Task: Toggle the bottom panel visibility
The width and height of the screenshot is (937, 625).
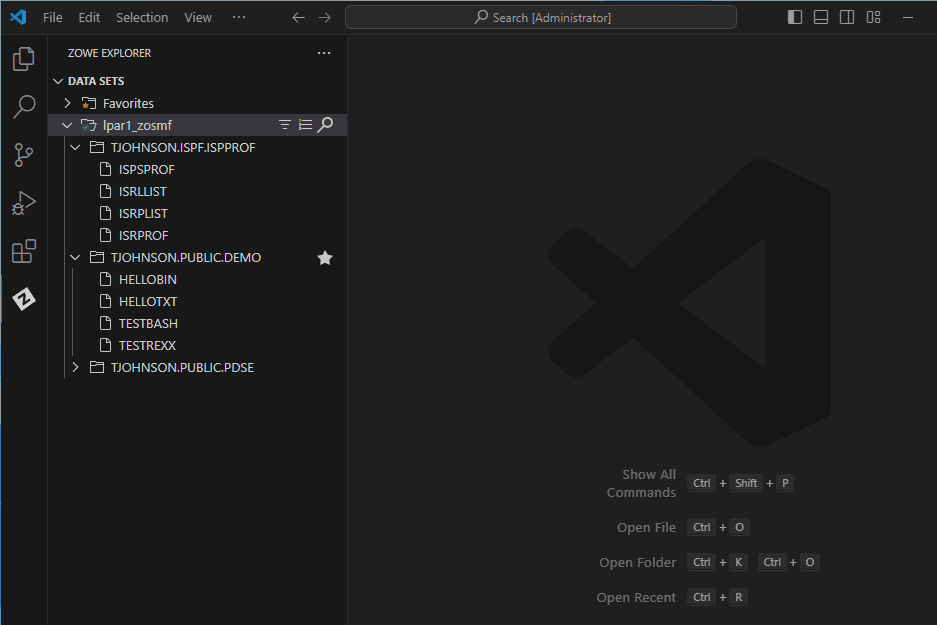Action: coord(821,17)
